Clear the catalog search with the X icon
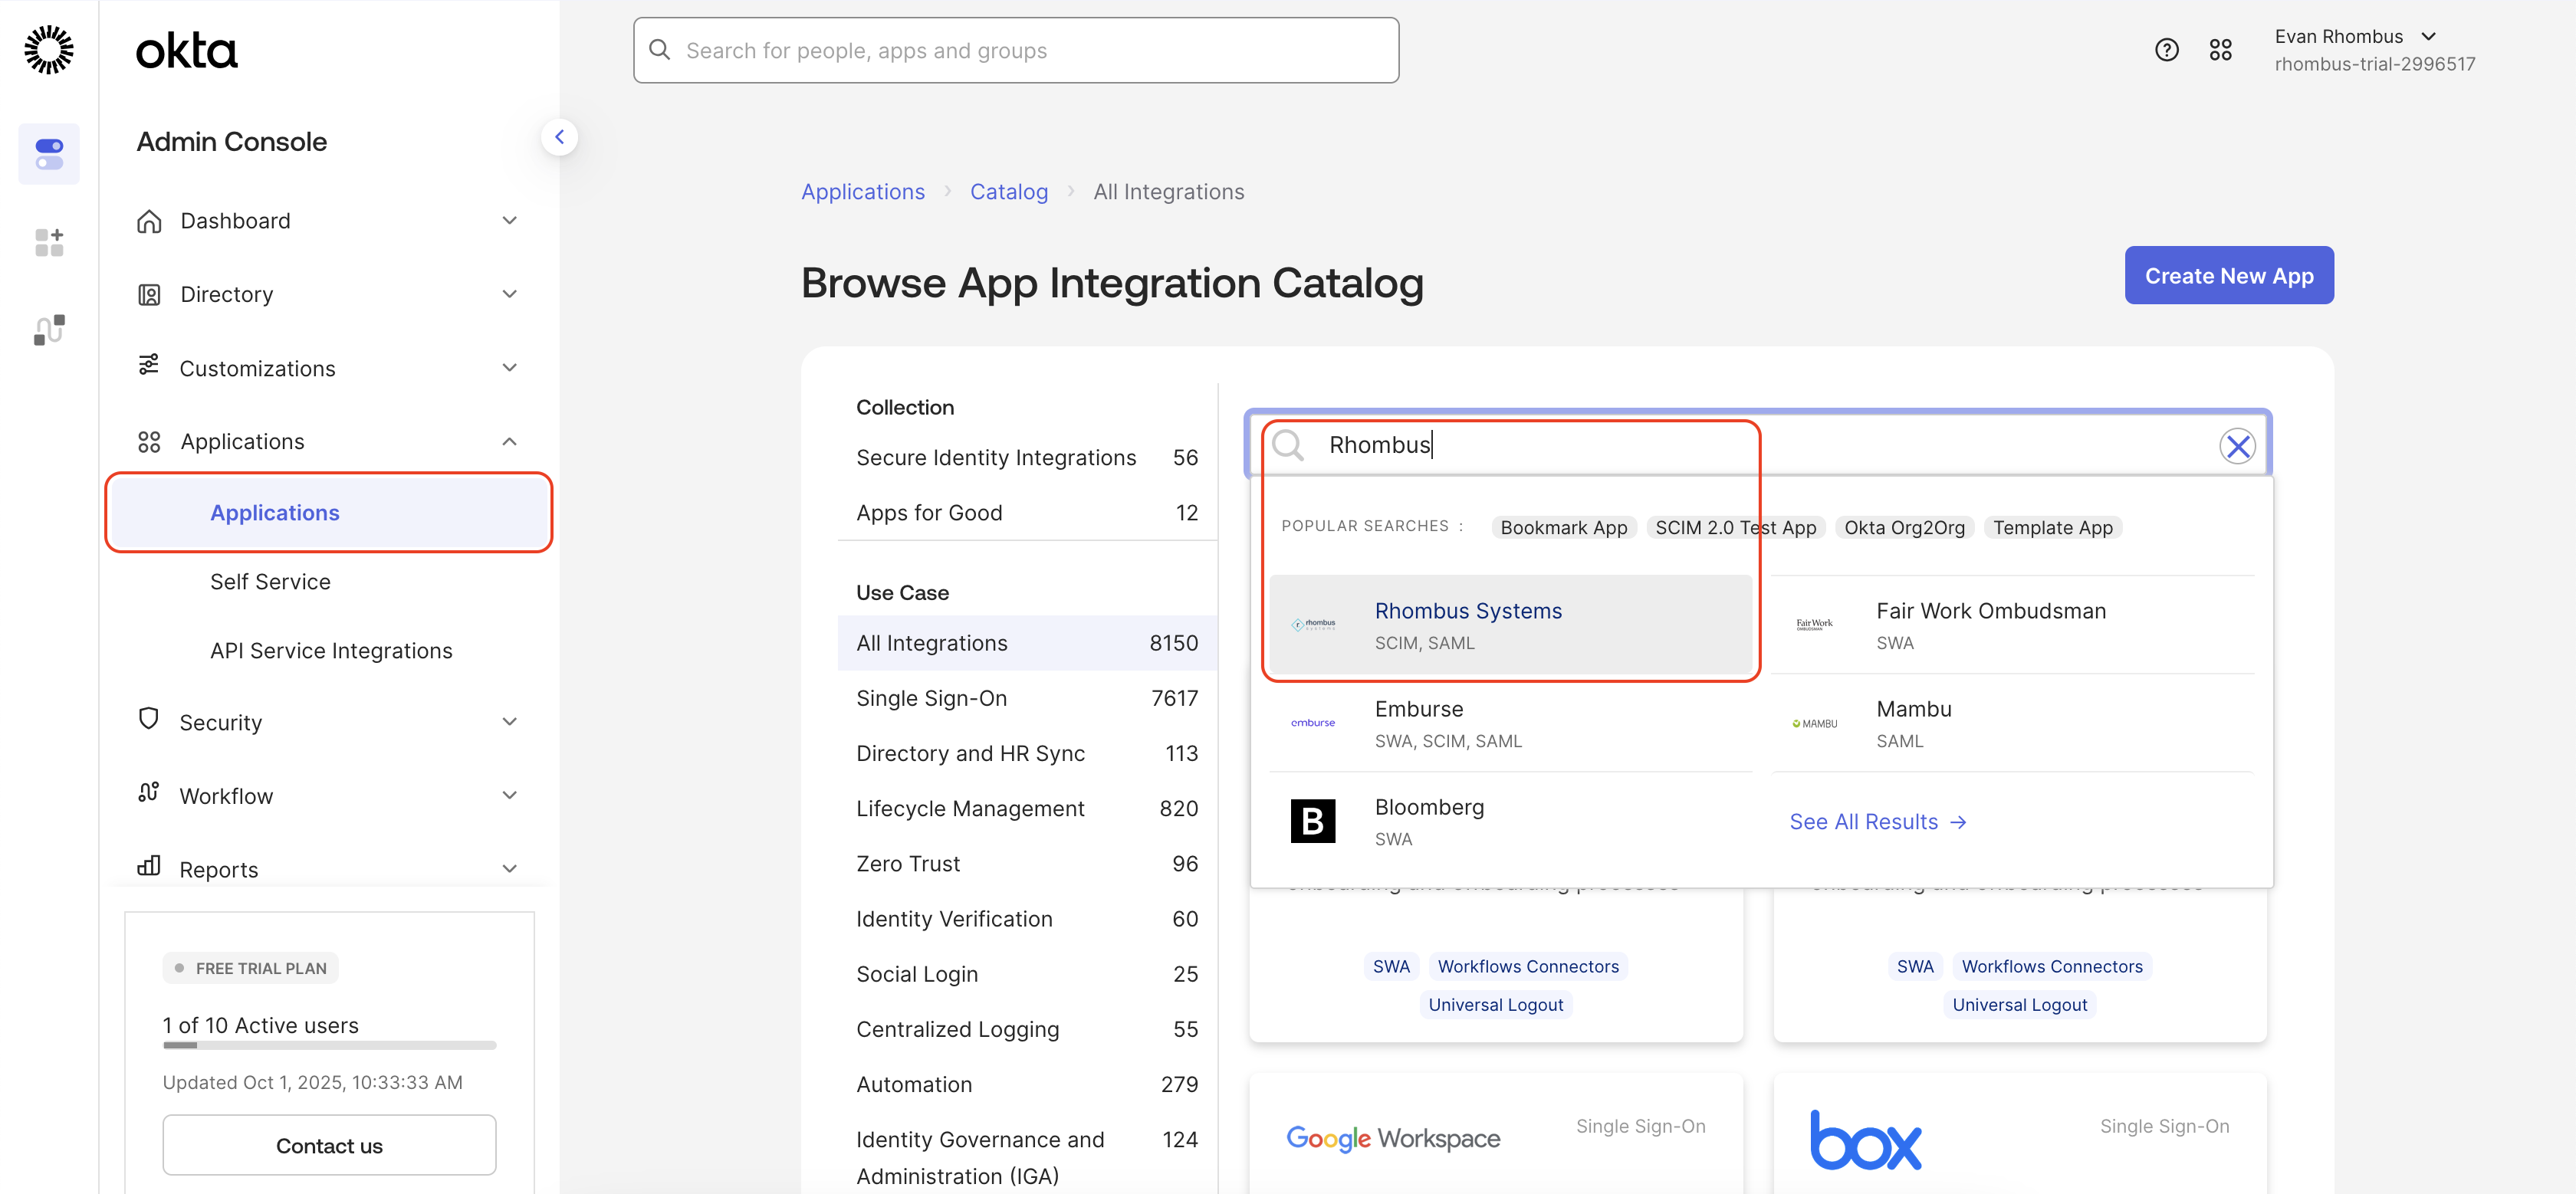The image size is (2576, 1194). point(2237,446)
